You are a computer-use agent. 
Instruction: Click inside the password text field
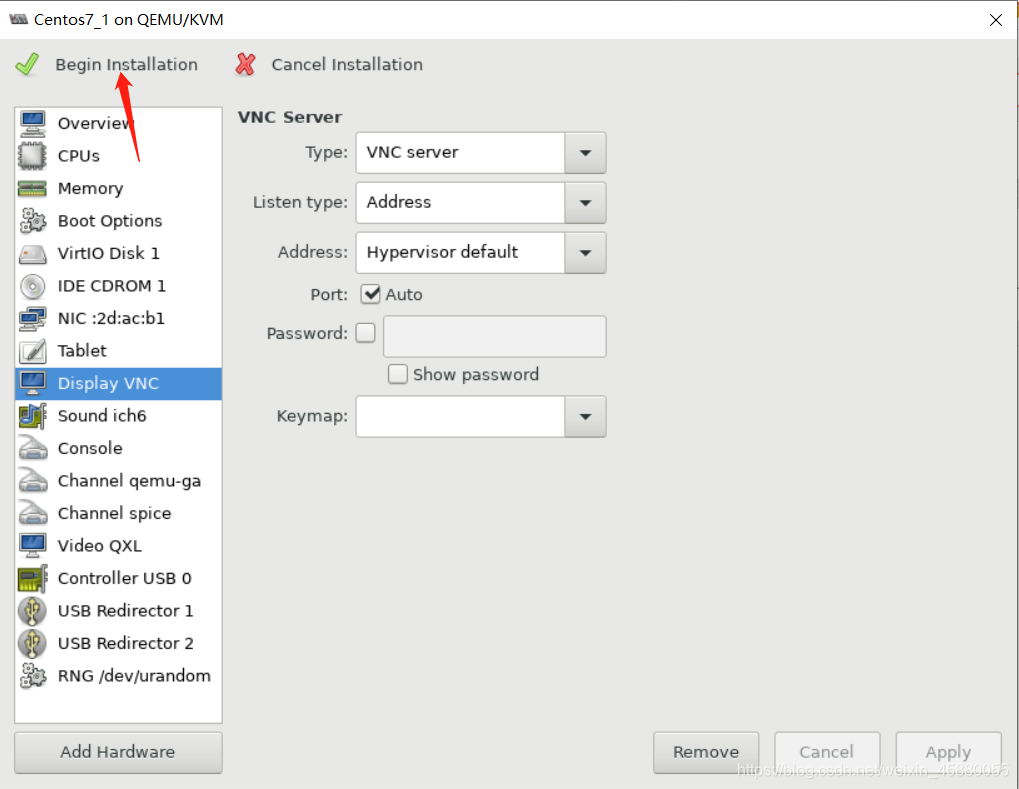pyautogui.click(x=495, y=337)
